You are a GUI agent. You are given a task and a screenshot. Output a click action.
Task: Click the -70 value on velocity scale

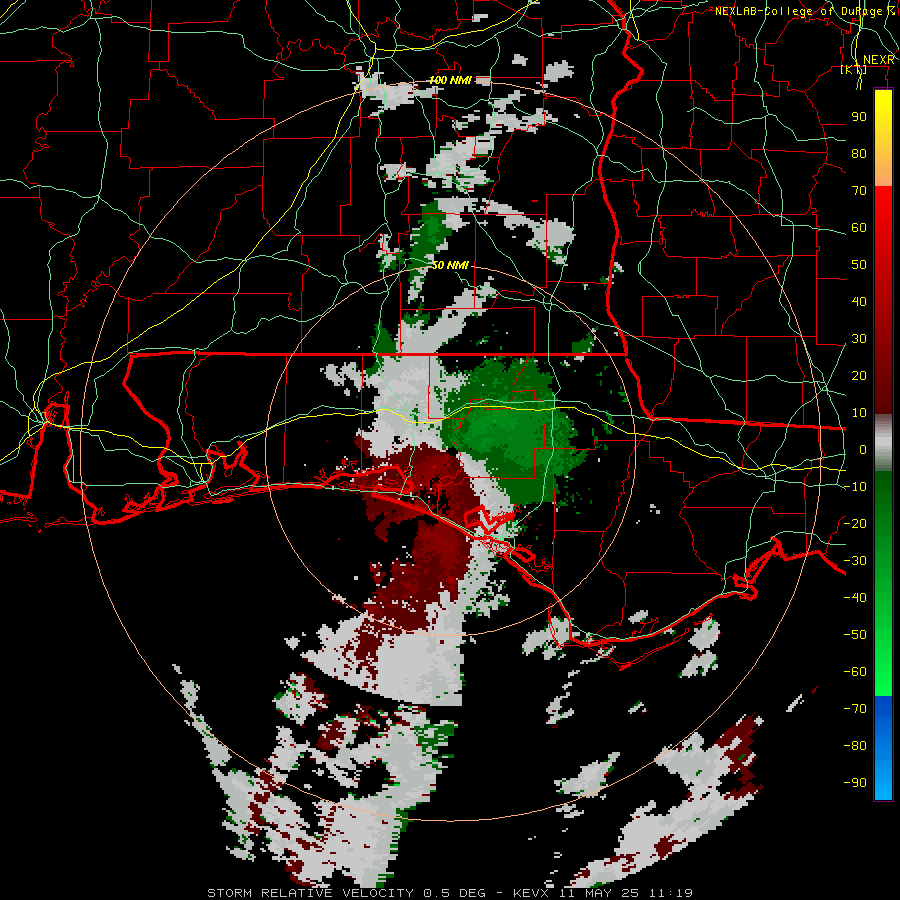[855, 709]
